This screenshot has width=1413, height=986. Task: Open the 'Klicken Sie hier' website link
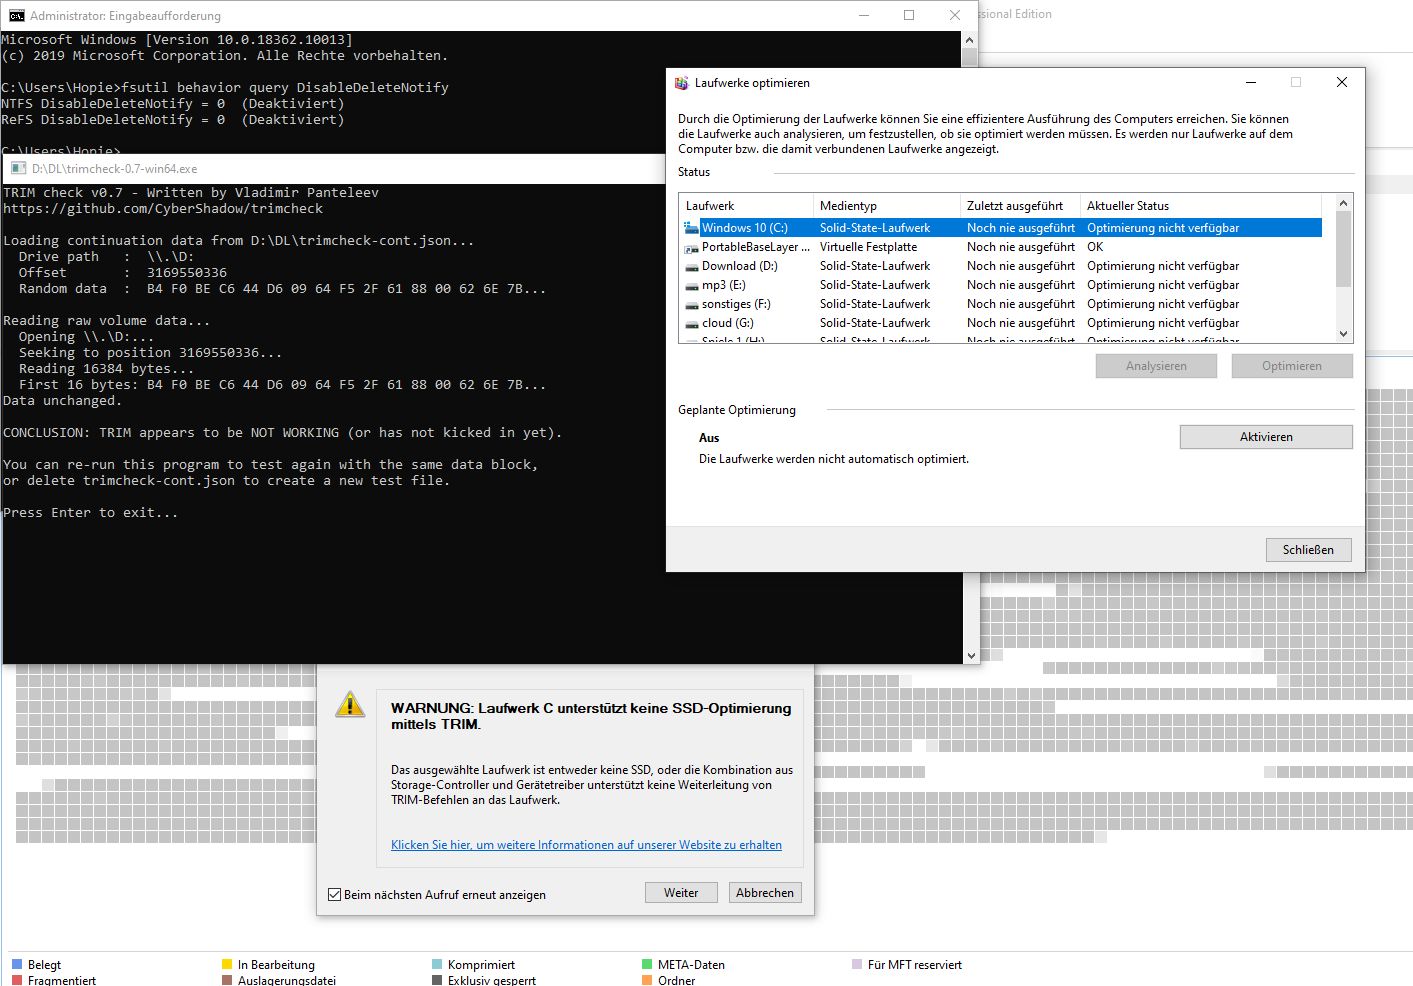coord(586,845)
